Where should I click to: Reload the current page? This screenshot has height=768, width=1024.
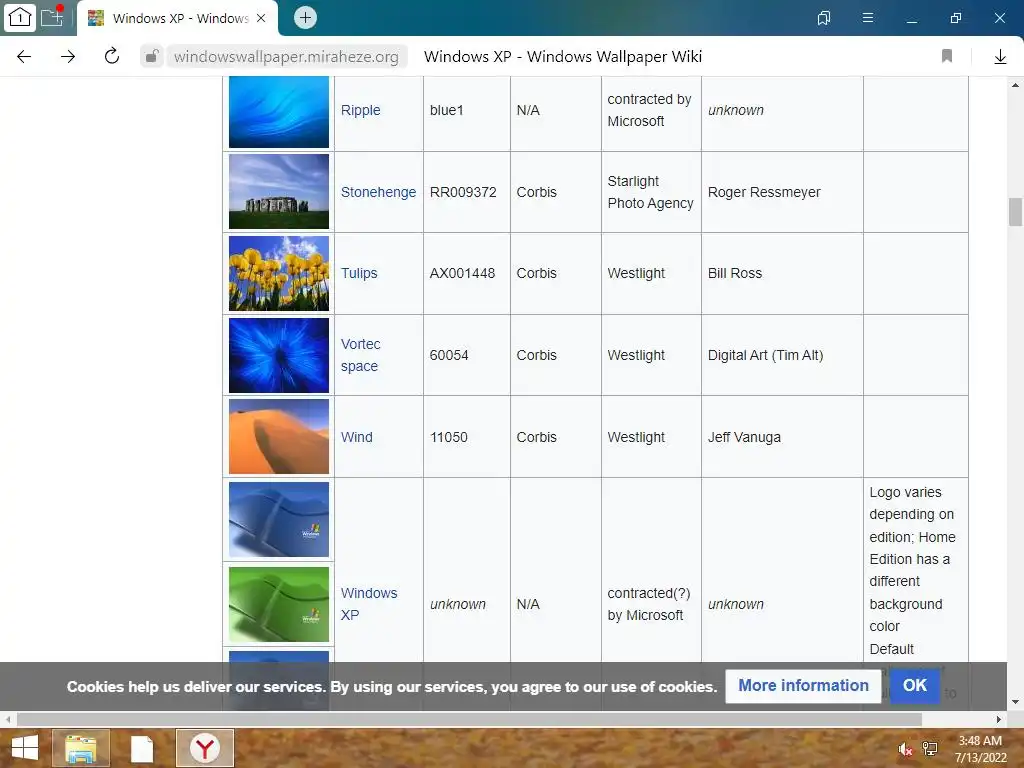(x=112, y=56)
